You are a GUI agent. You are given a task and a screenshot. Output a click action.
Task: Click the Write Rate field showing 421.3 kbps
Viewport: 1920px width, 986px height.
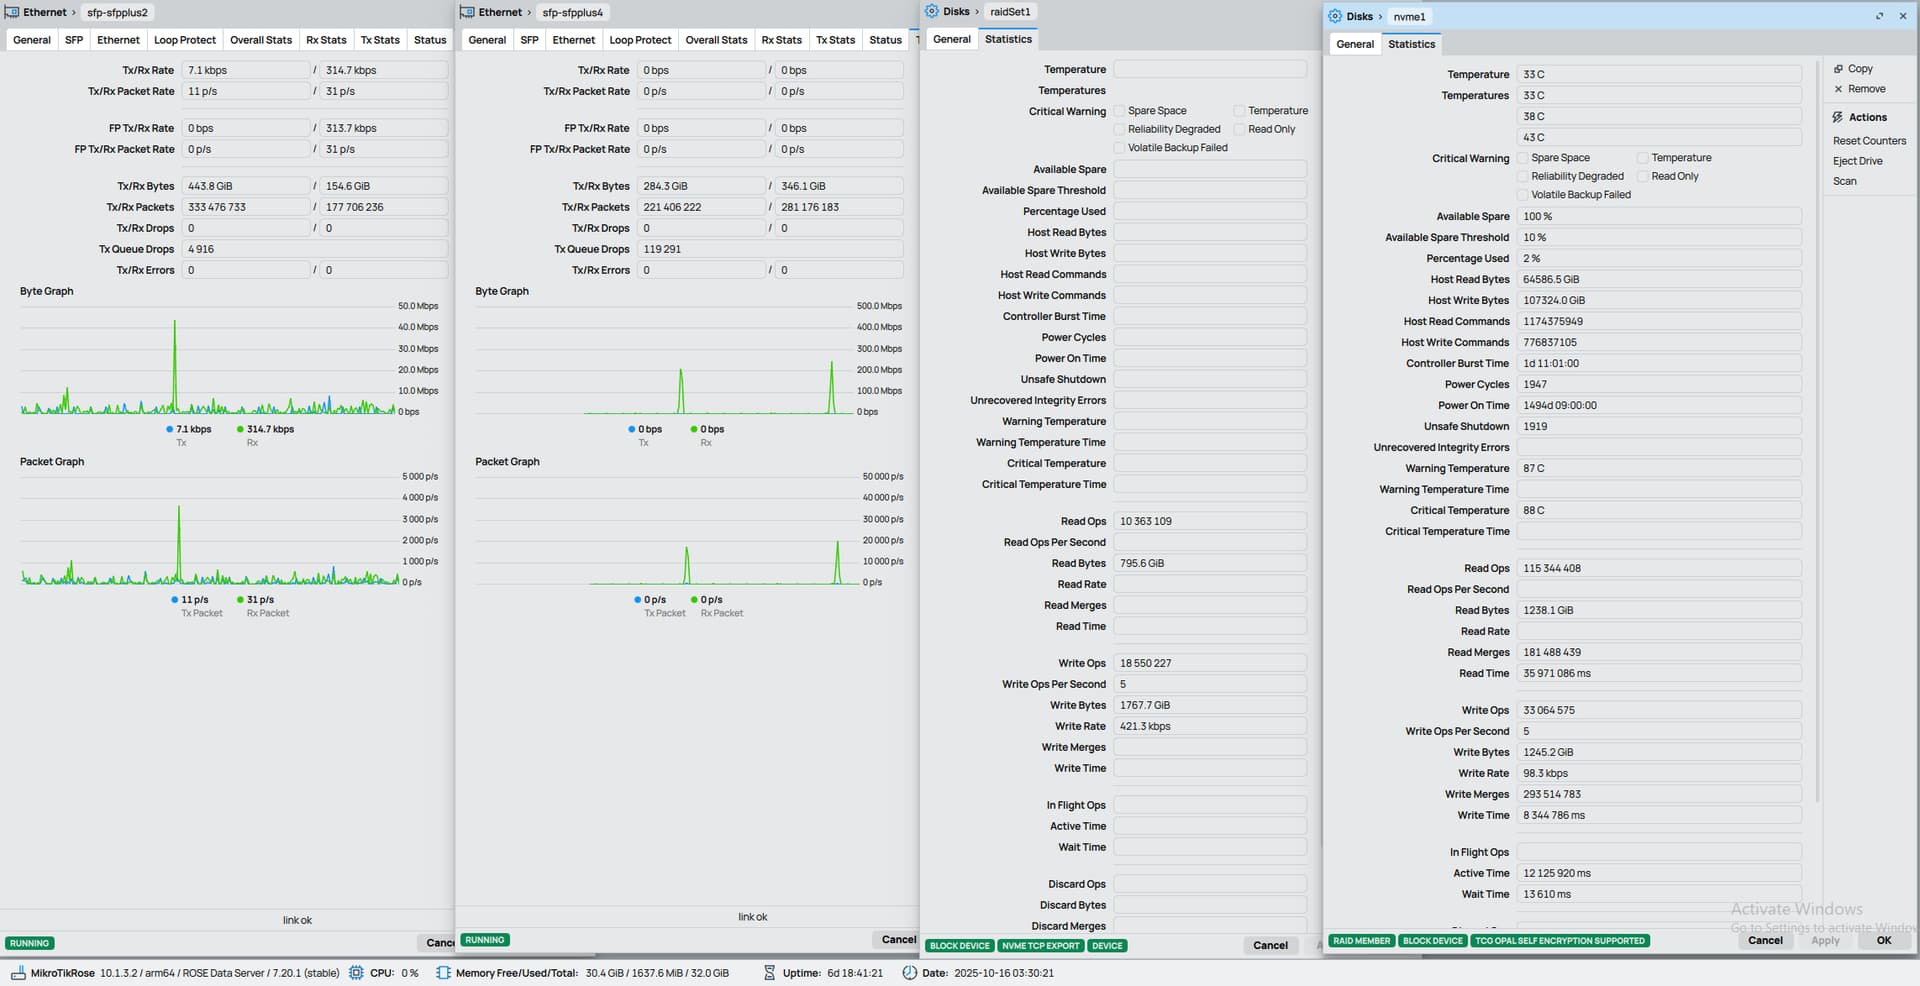pos(1210,726)
